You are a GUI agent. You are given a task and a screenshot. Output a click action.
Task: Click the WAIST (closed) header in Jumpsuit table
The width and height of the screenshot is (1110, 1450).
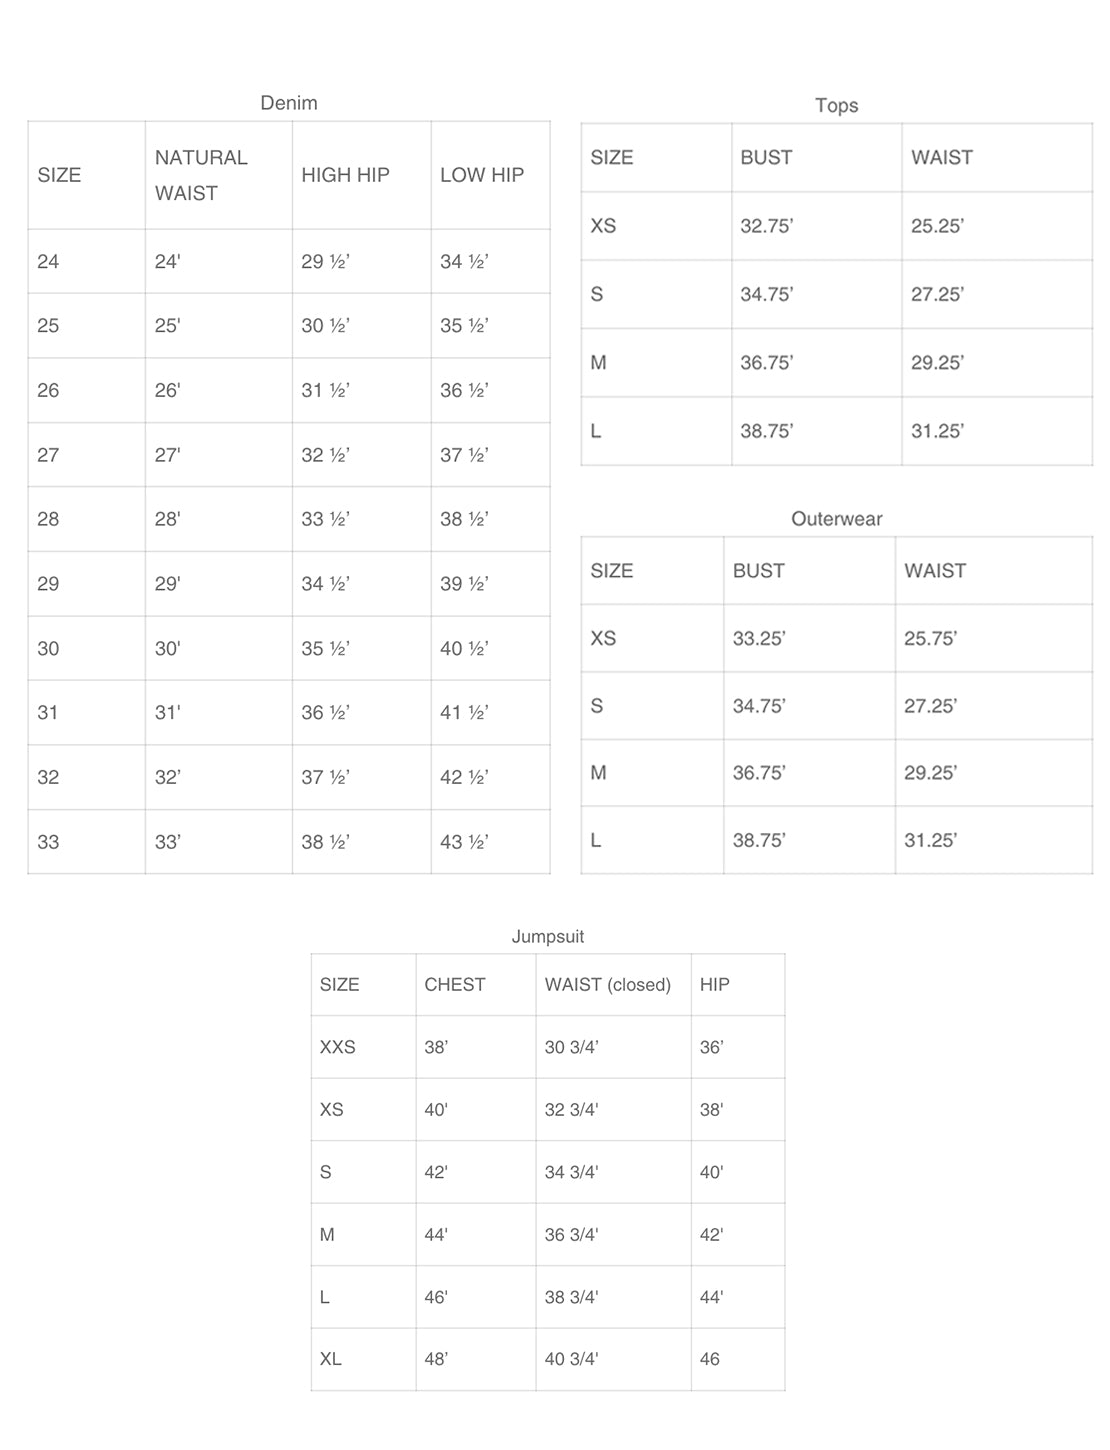(x=607, y=985)
